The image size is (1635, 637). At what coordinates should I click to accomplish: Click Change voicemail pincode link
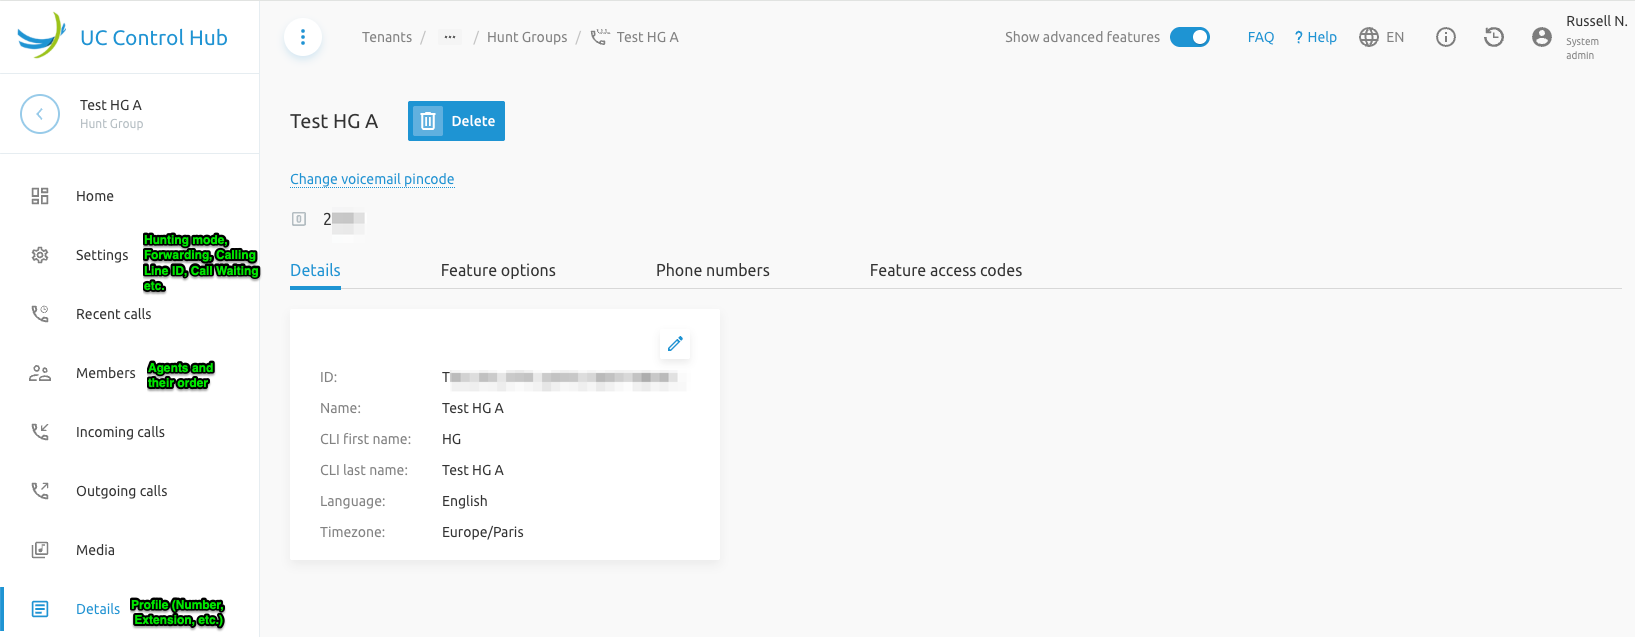[x=372, y=179]
